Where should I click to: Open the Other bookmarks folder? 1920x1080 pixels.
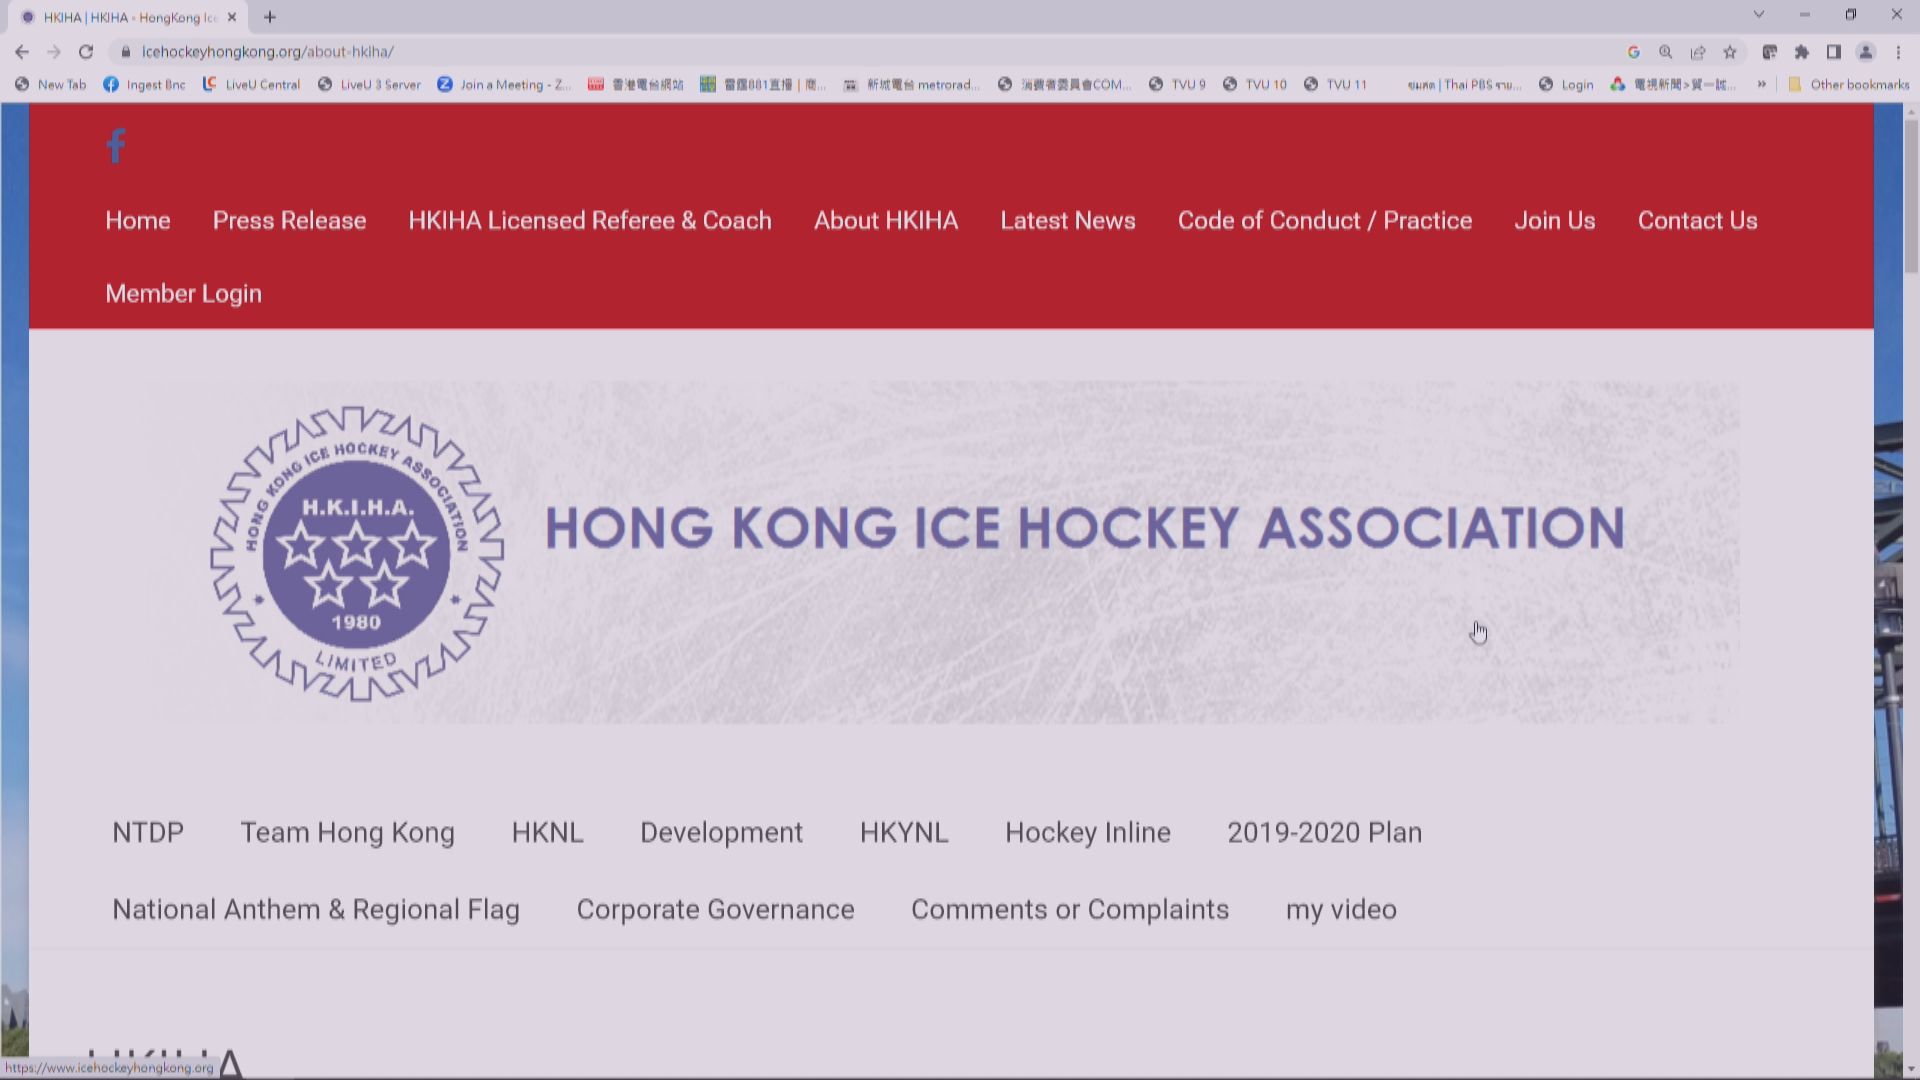tap(1849, 84)
